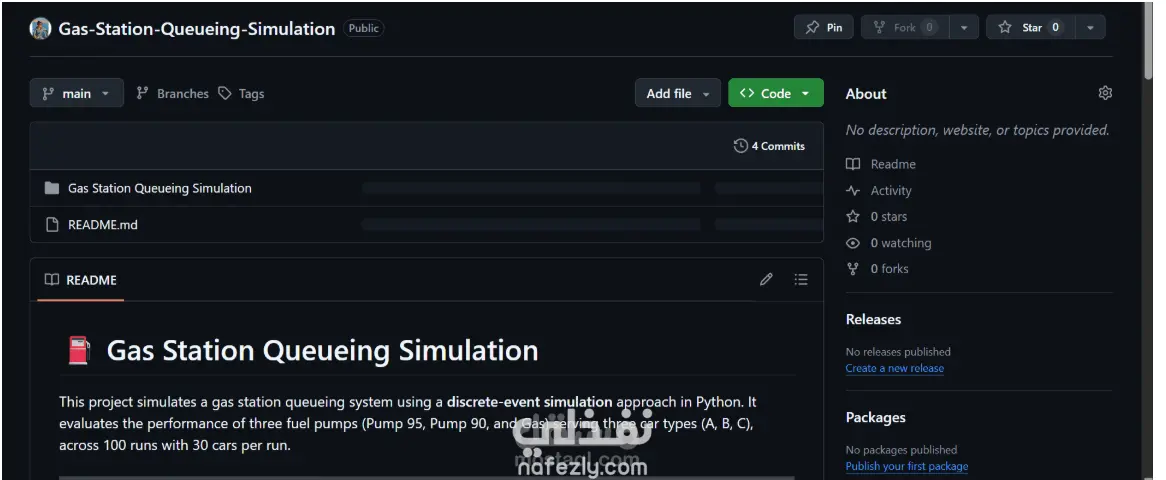1166x480 pixels.
Task: Edit README with the pencil icon
Action: pos(766,280)
